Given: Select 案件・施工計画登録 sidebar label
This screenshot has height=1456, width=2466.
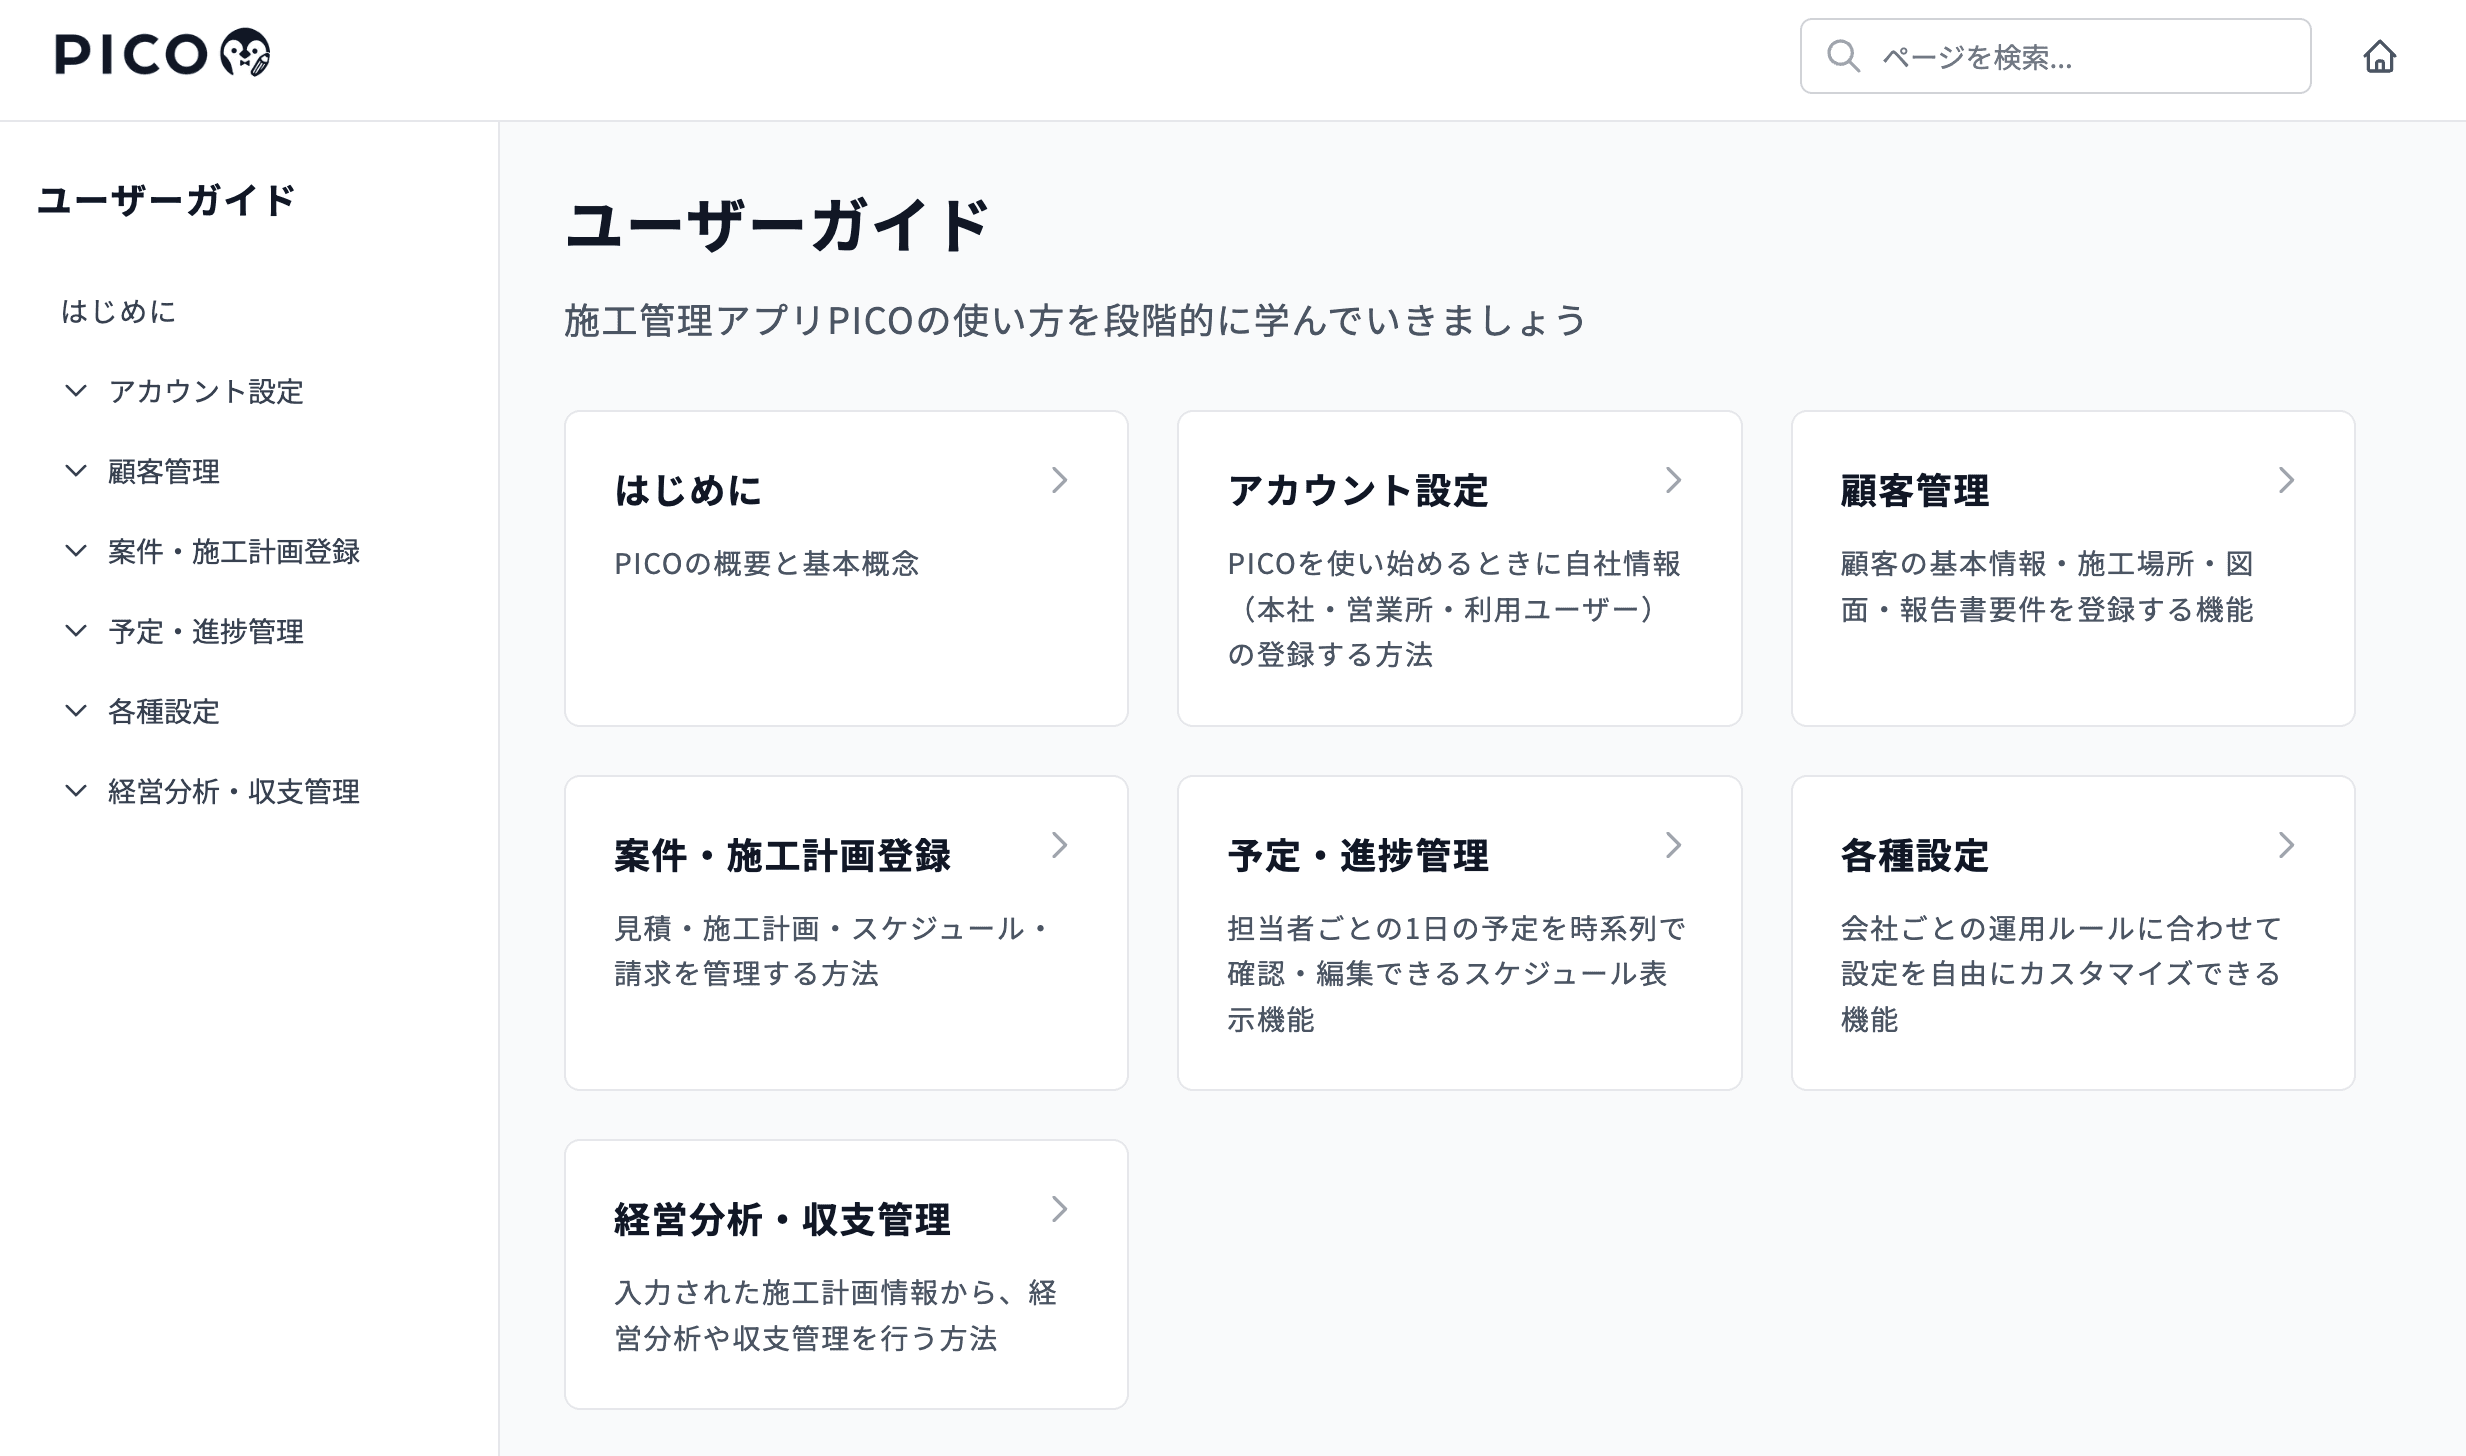Looking at the screenshot, I should click(x=234, y=551).
